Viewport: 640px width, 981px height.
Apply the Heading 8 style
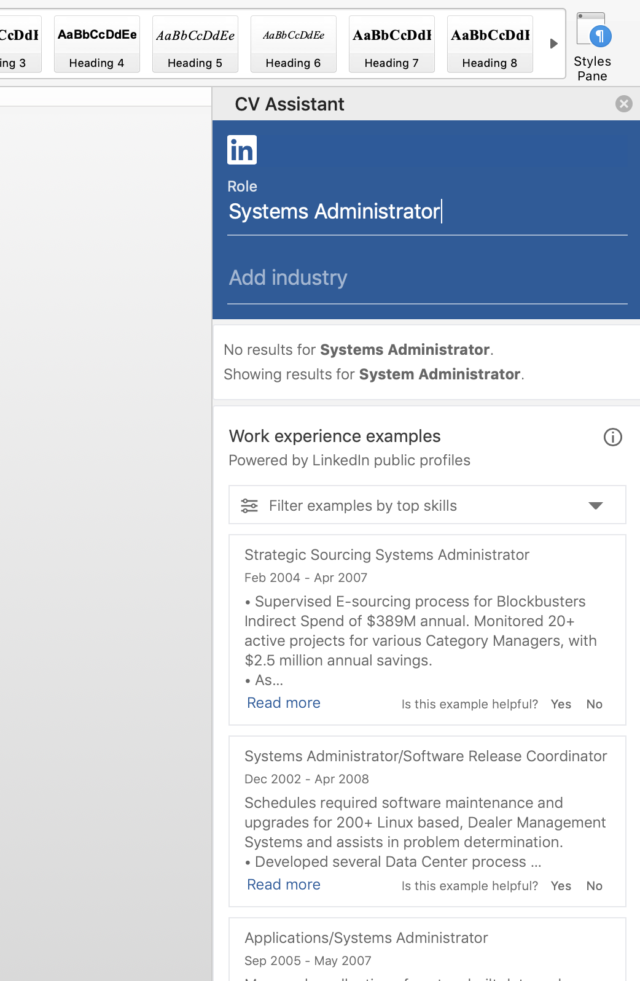489,45
